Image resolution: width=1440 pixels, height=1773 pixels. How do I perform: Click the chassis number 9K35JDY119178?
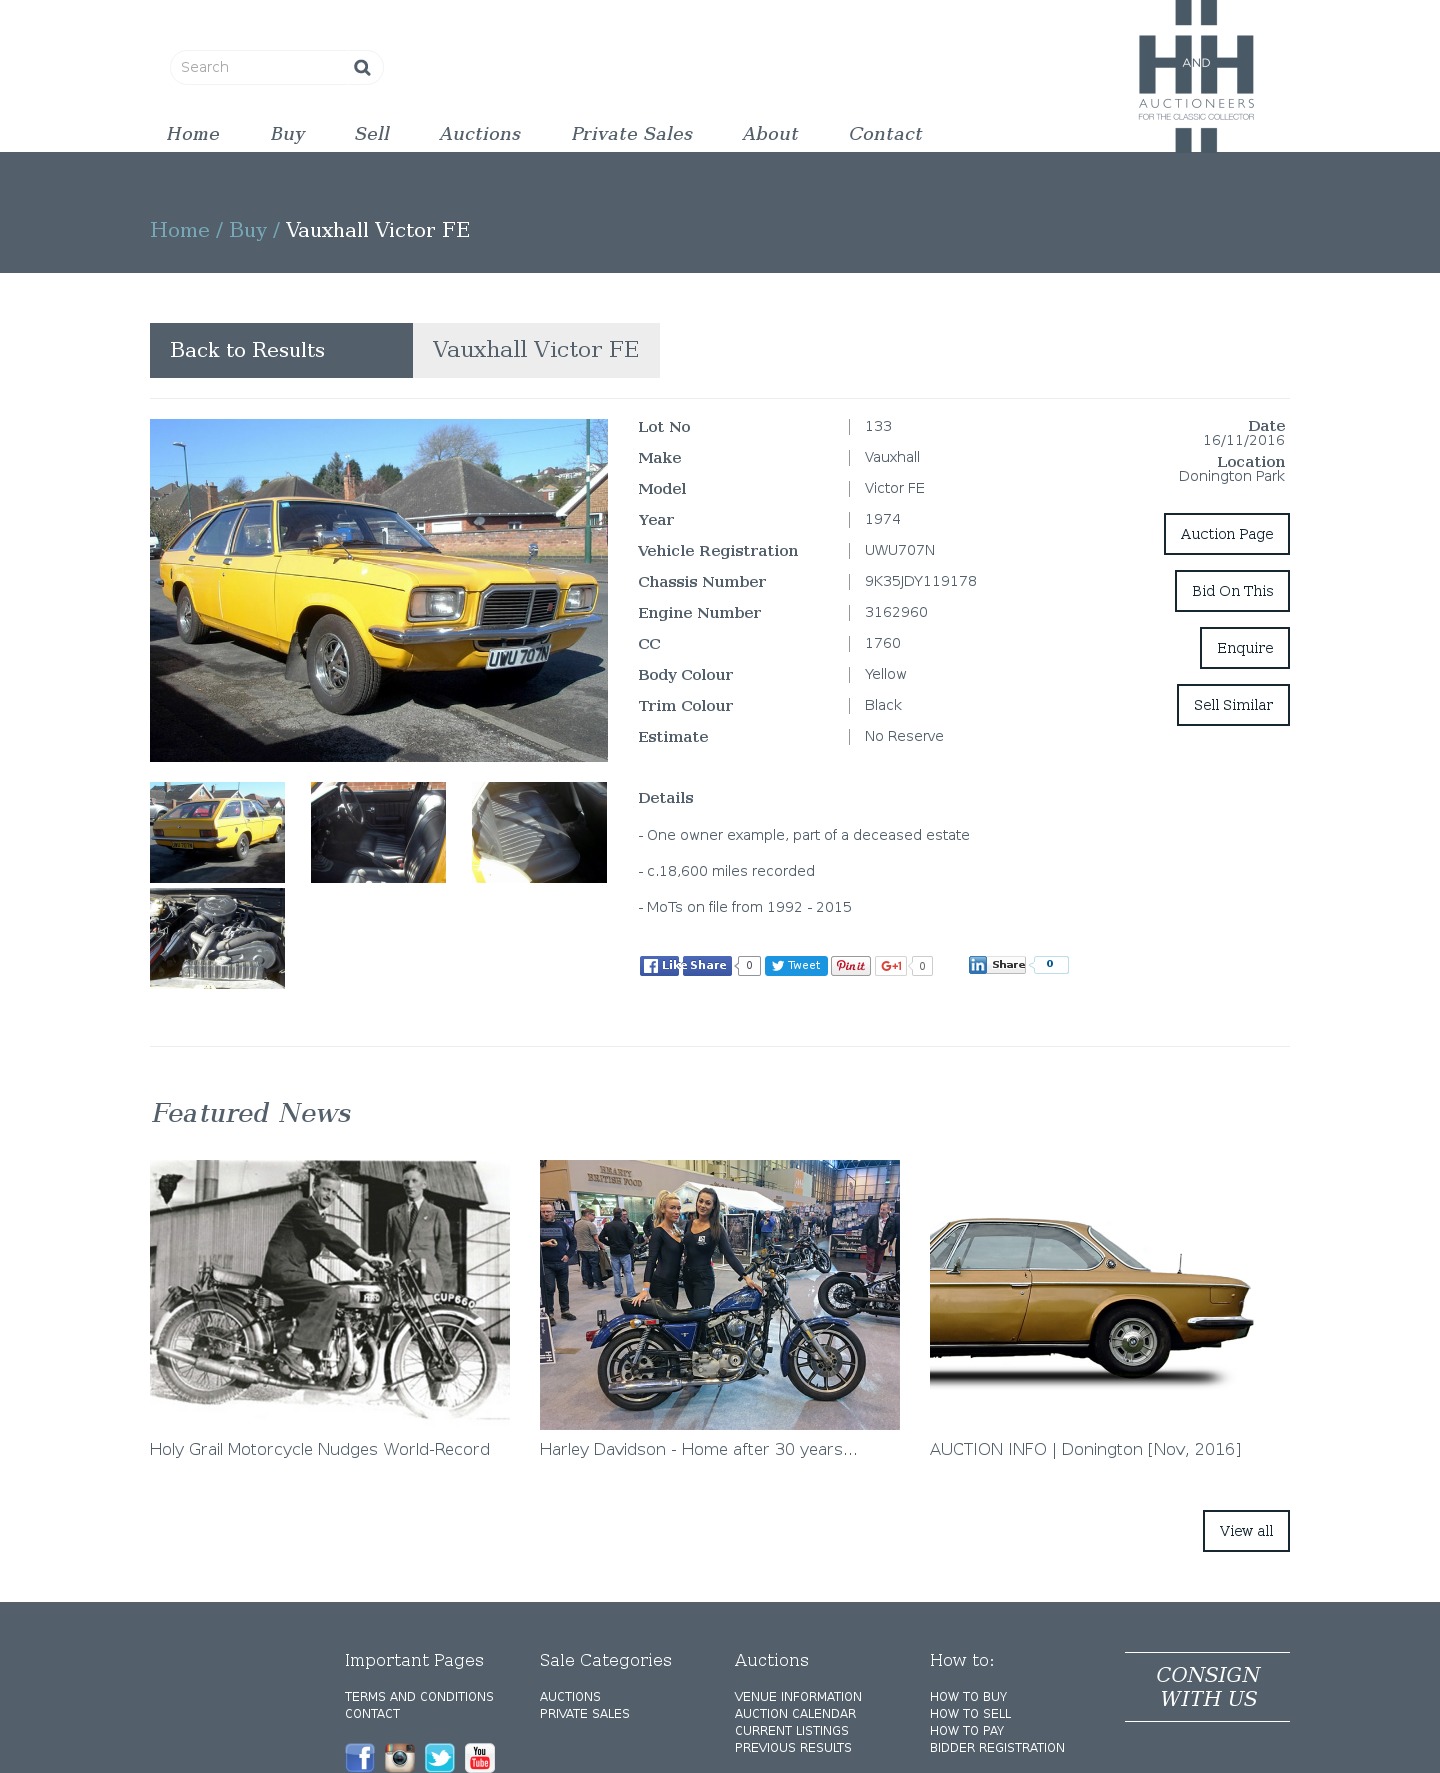coord(921,581)
